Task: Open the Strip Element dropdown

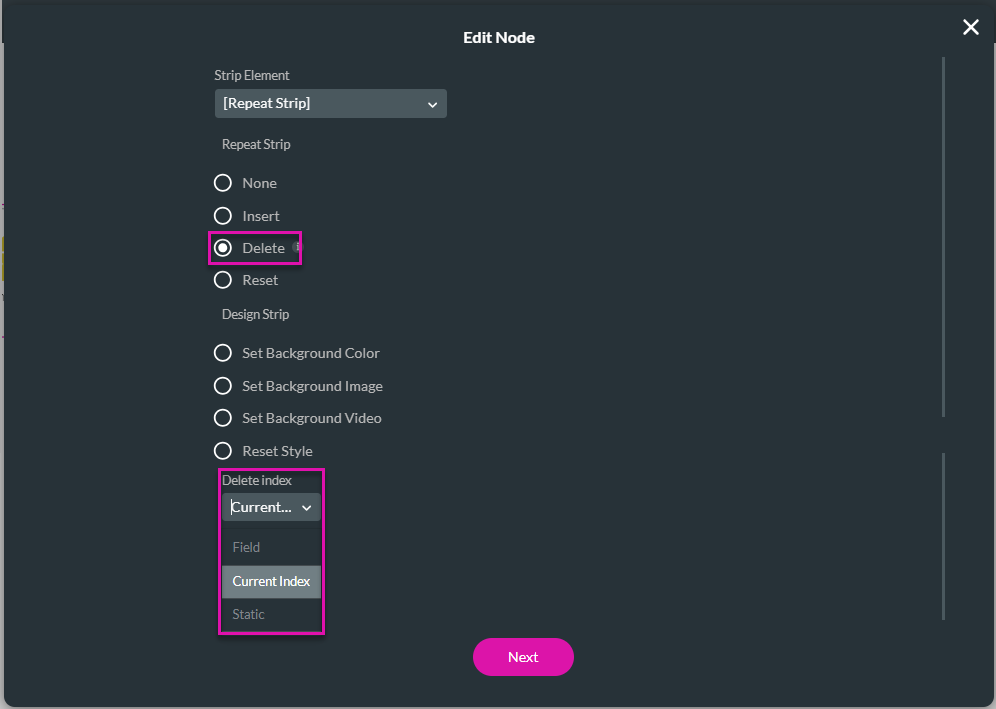Action: (330, 103)
